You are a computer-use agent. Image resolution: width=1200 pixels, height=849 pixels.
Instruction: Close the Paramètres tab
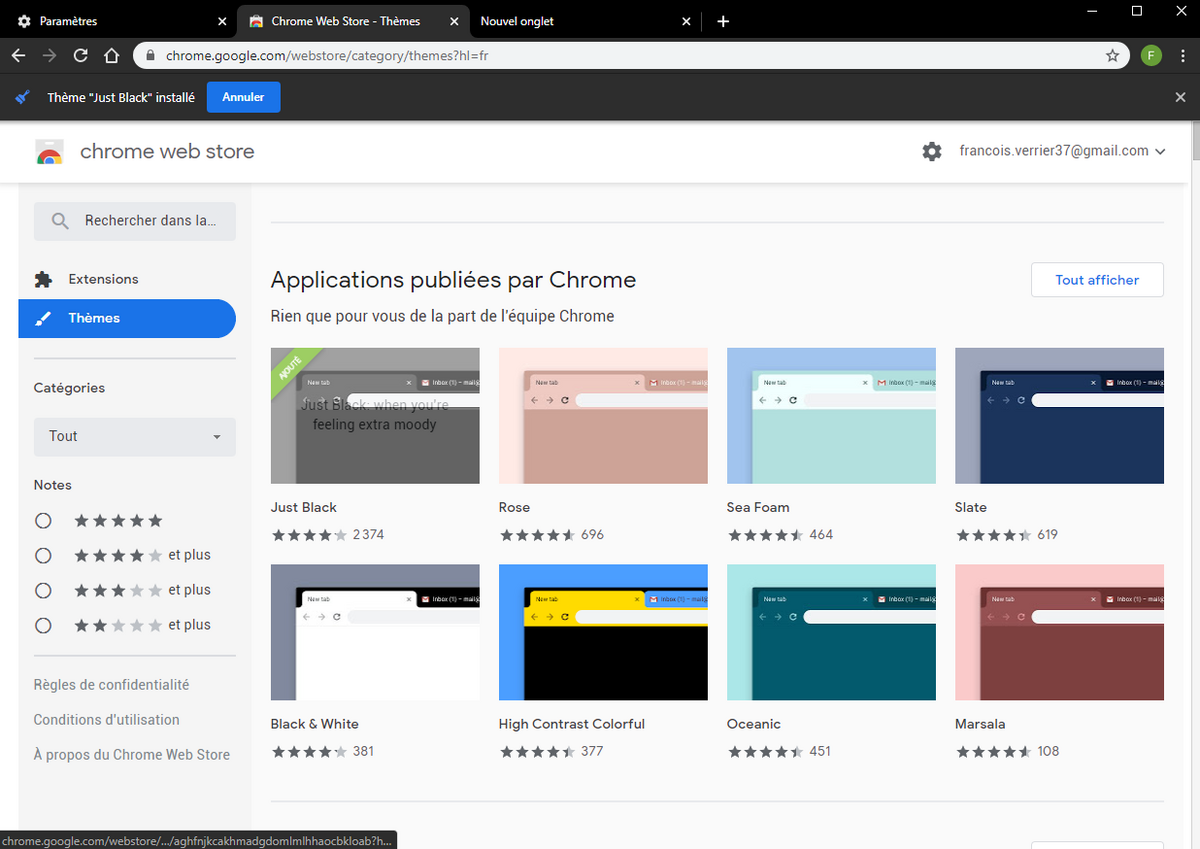222,21
